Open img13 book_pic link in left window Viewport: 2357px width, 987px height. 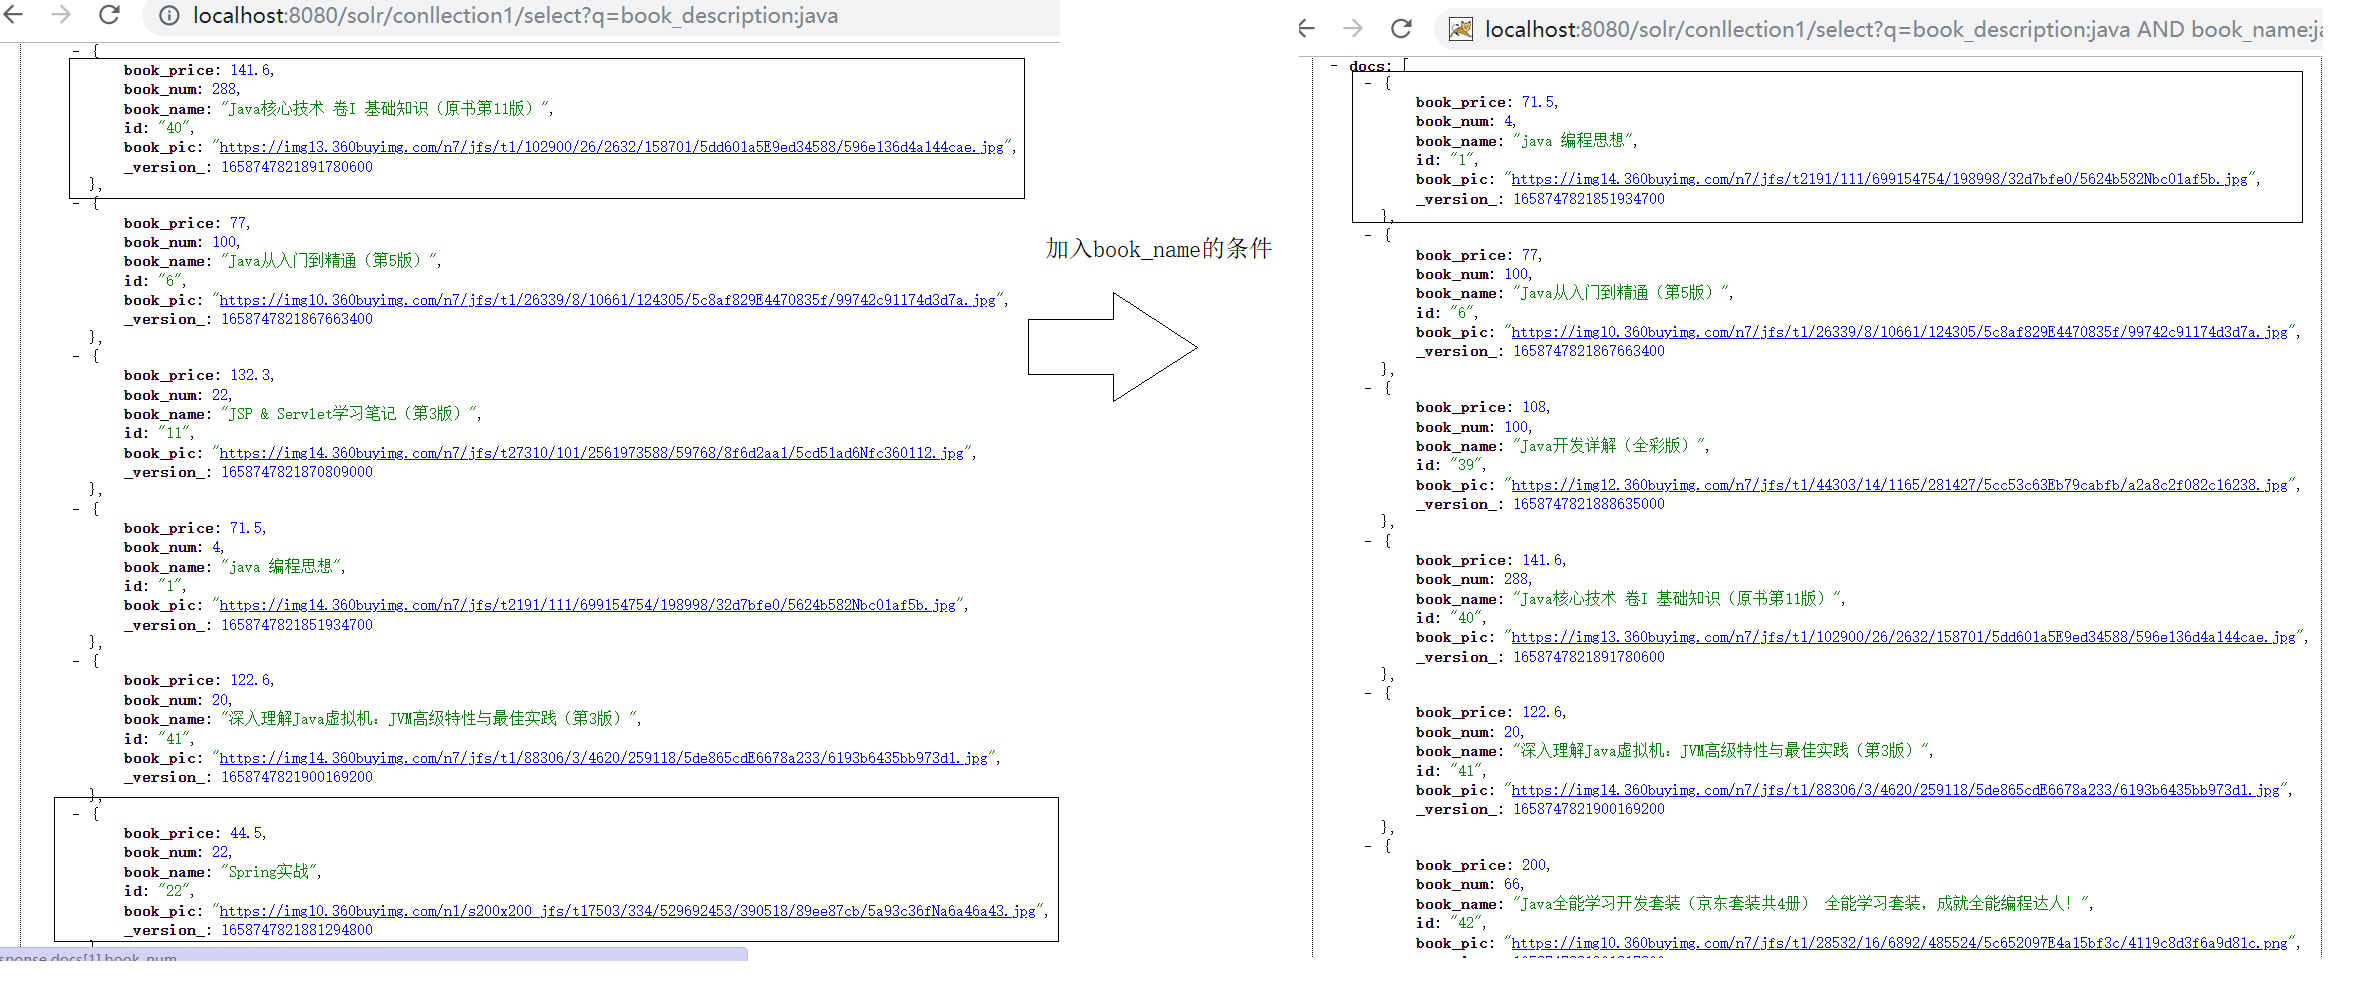click(x=611, y=147)
